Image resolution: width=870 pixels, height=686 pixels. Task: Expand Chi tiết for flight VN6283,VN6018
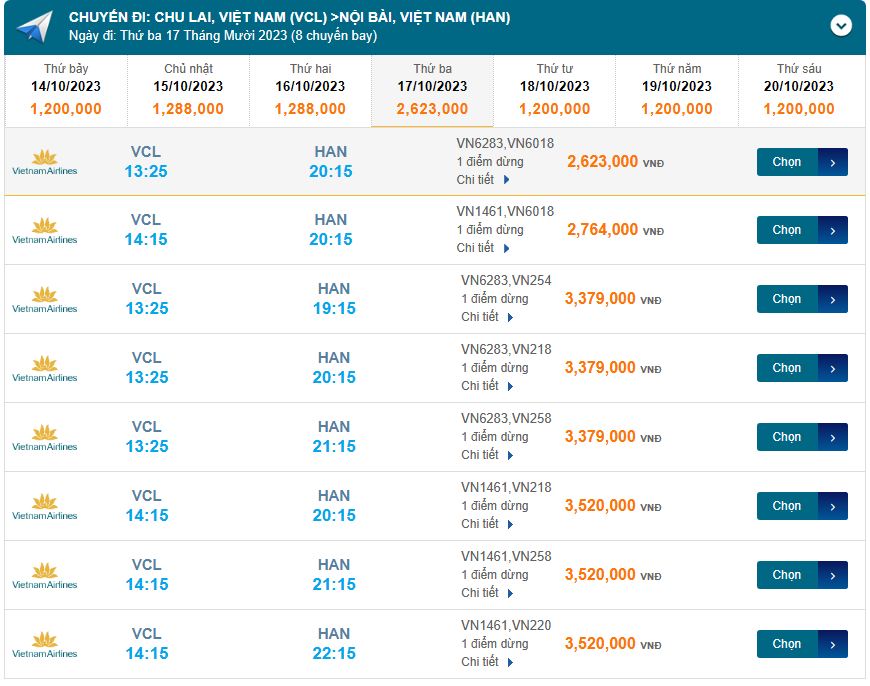tap(483, 180)
